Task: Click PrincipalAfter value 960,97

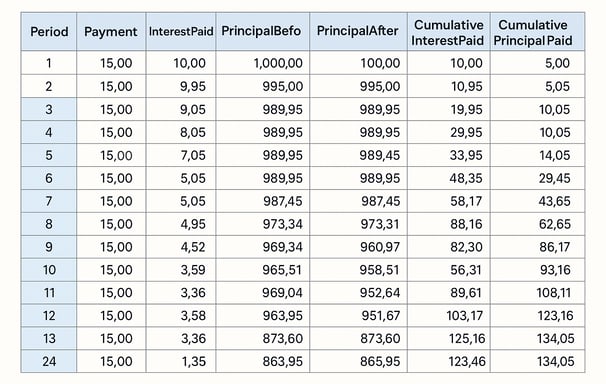Action: click(358, 247)
